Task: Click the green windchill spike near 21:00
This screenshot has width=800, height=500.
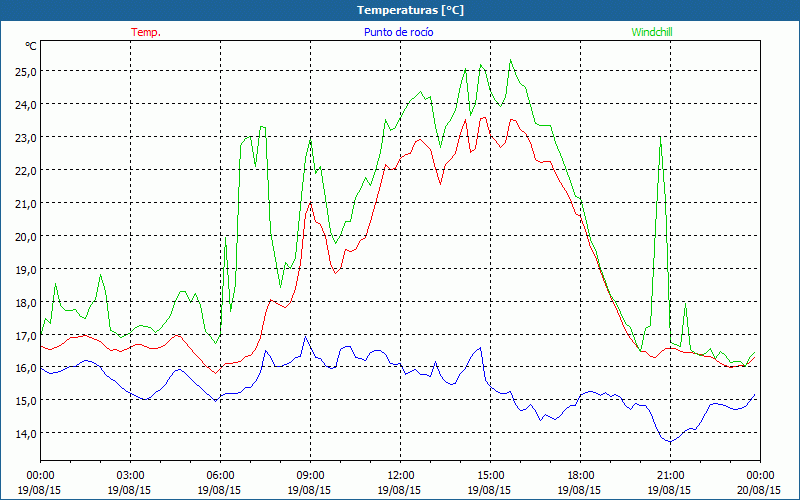Action: coord(660,137)
